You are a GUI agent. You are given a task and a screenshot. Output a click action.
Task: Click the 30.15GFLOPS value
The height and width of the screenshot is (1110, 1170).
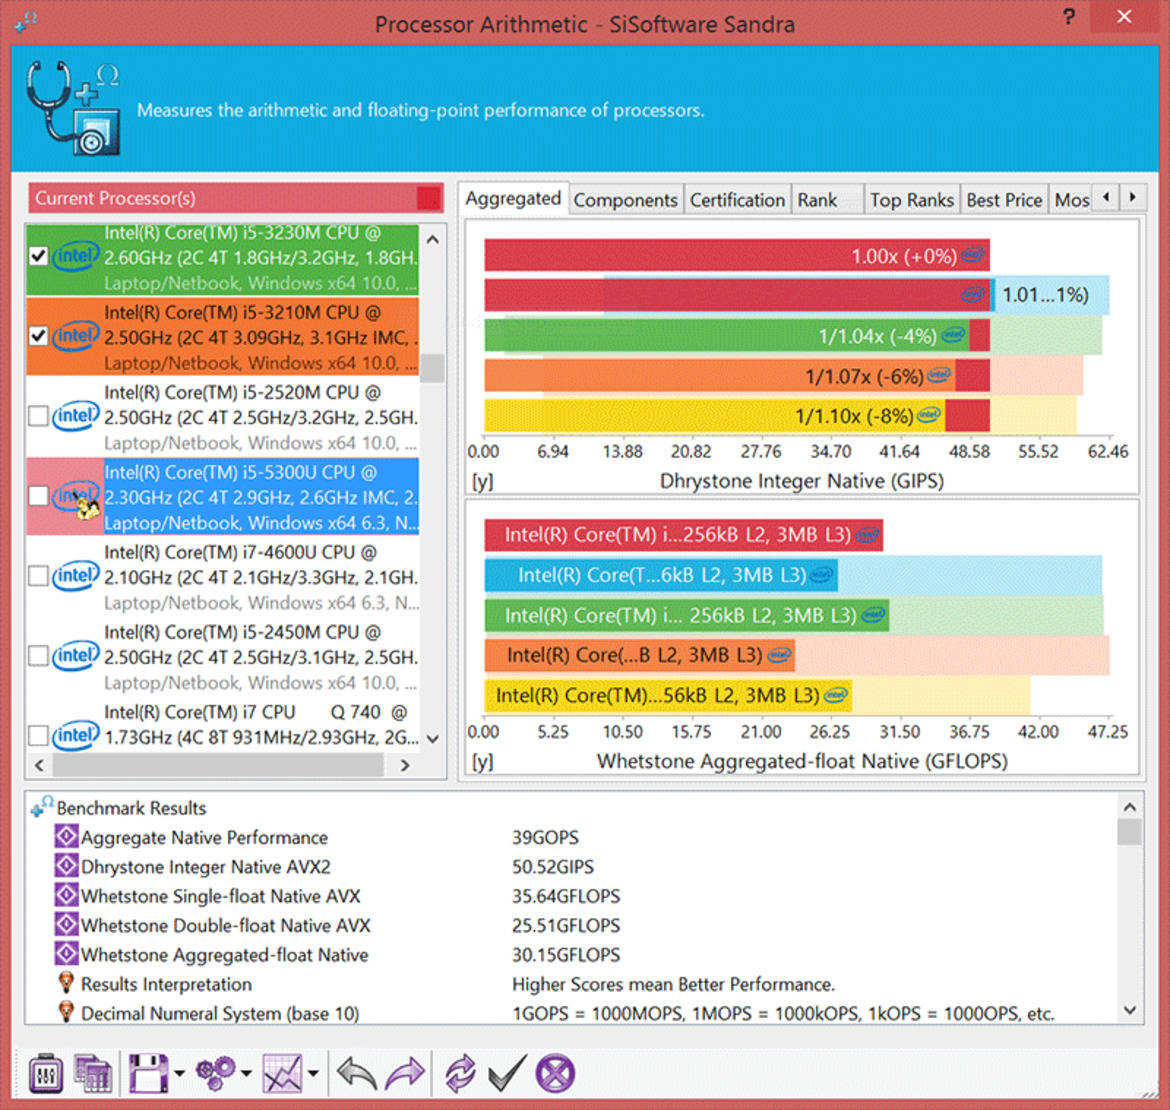[x=566, y=955]
